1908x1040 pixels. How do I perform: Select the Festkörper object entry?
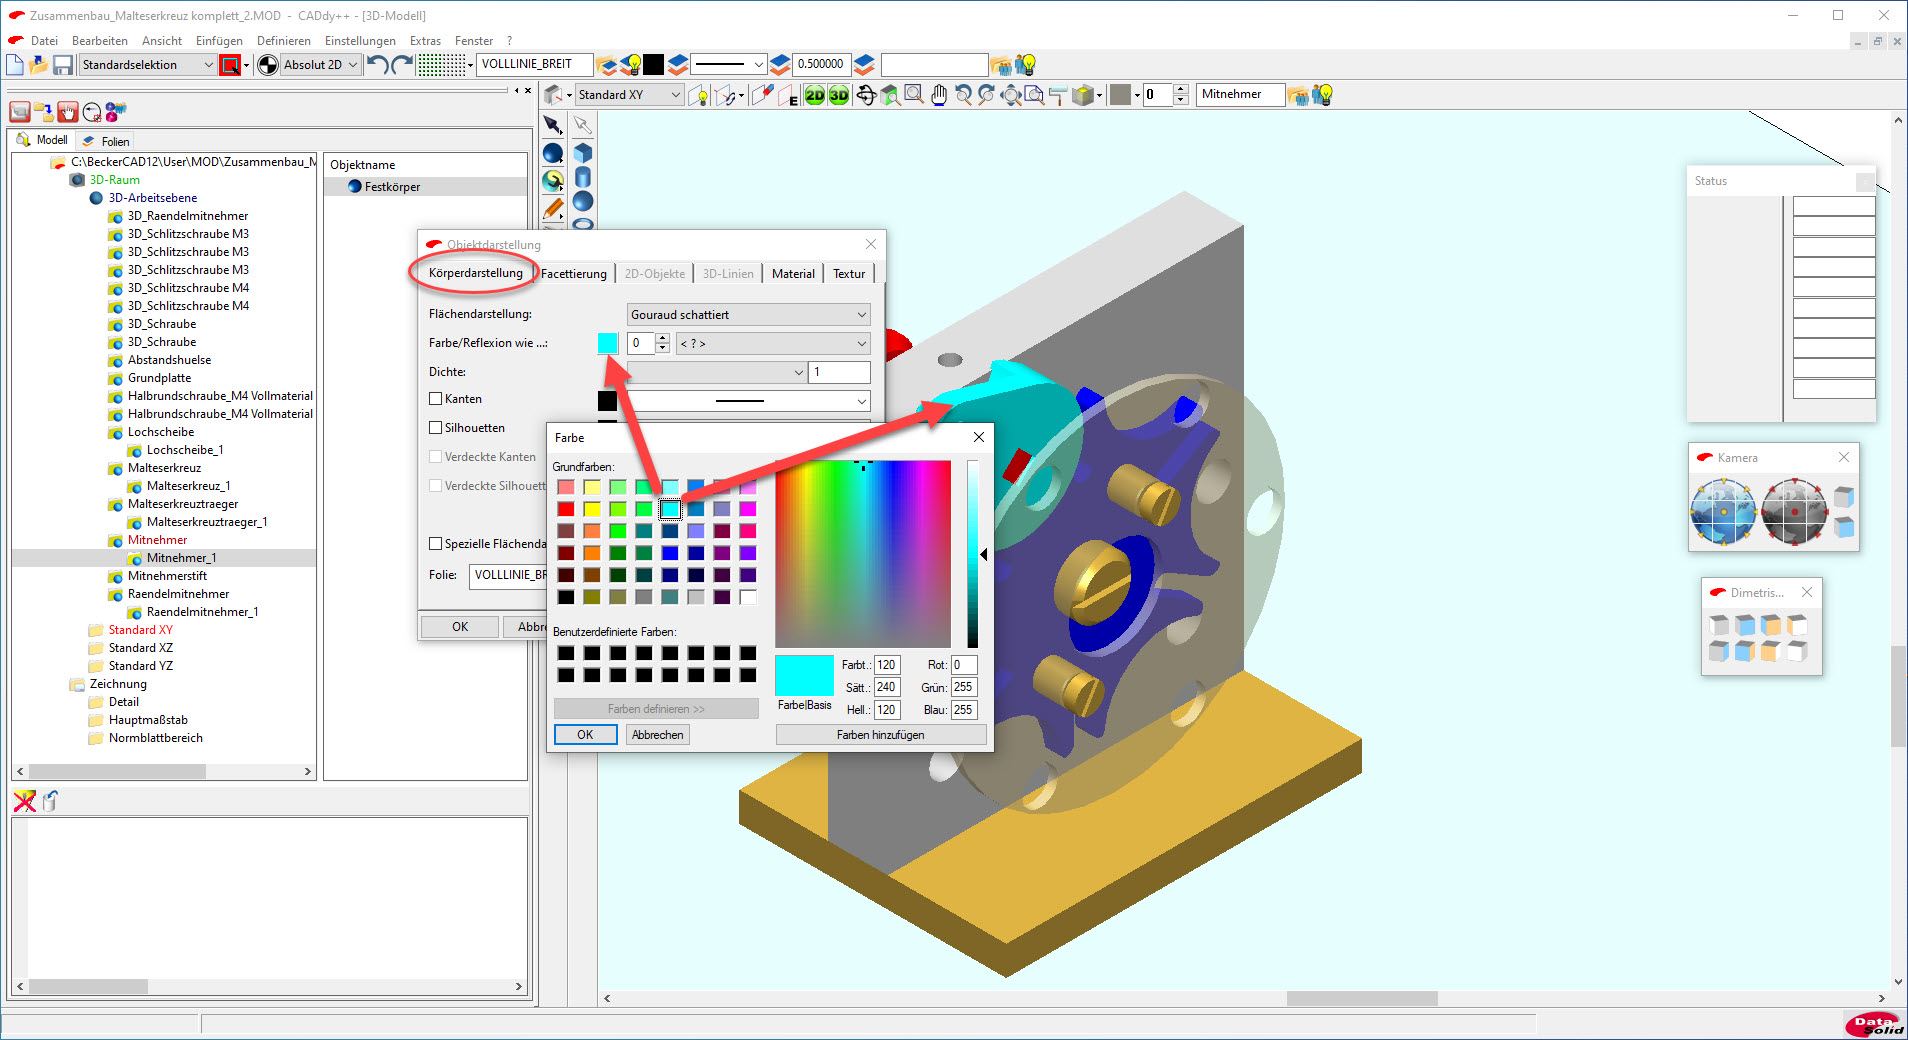392,187
